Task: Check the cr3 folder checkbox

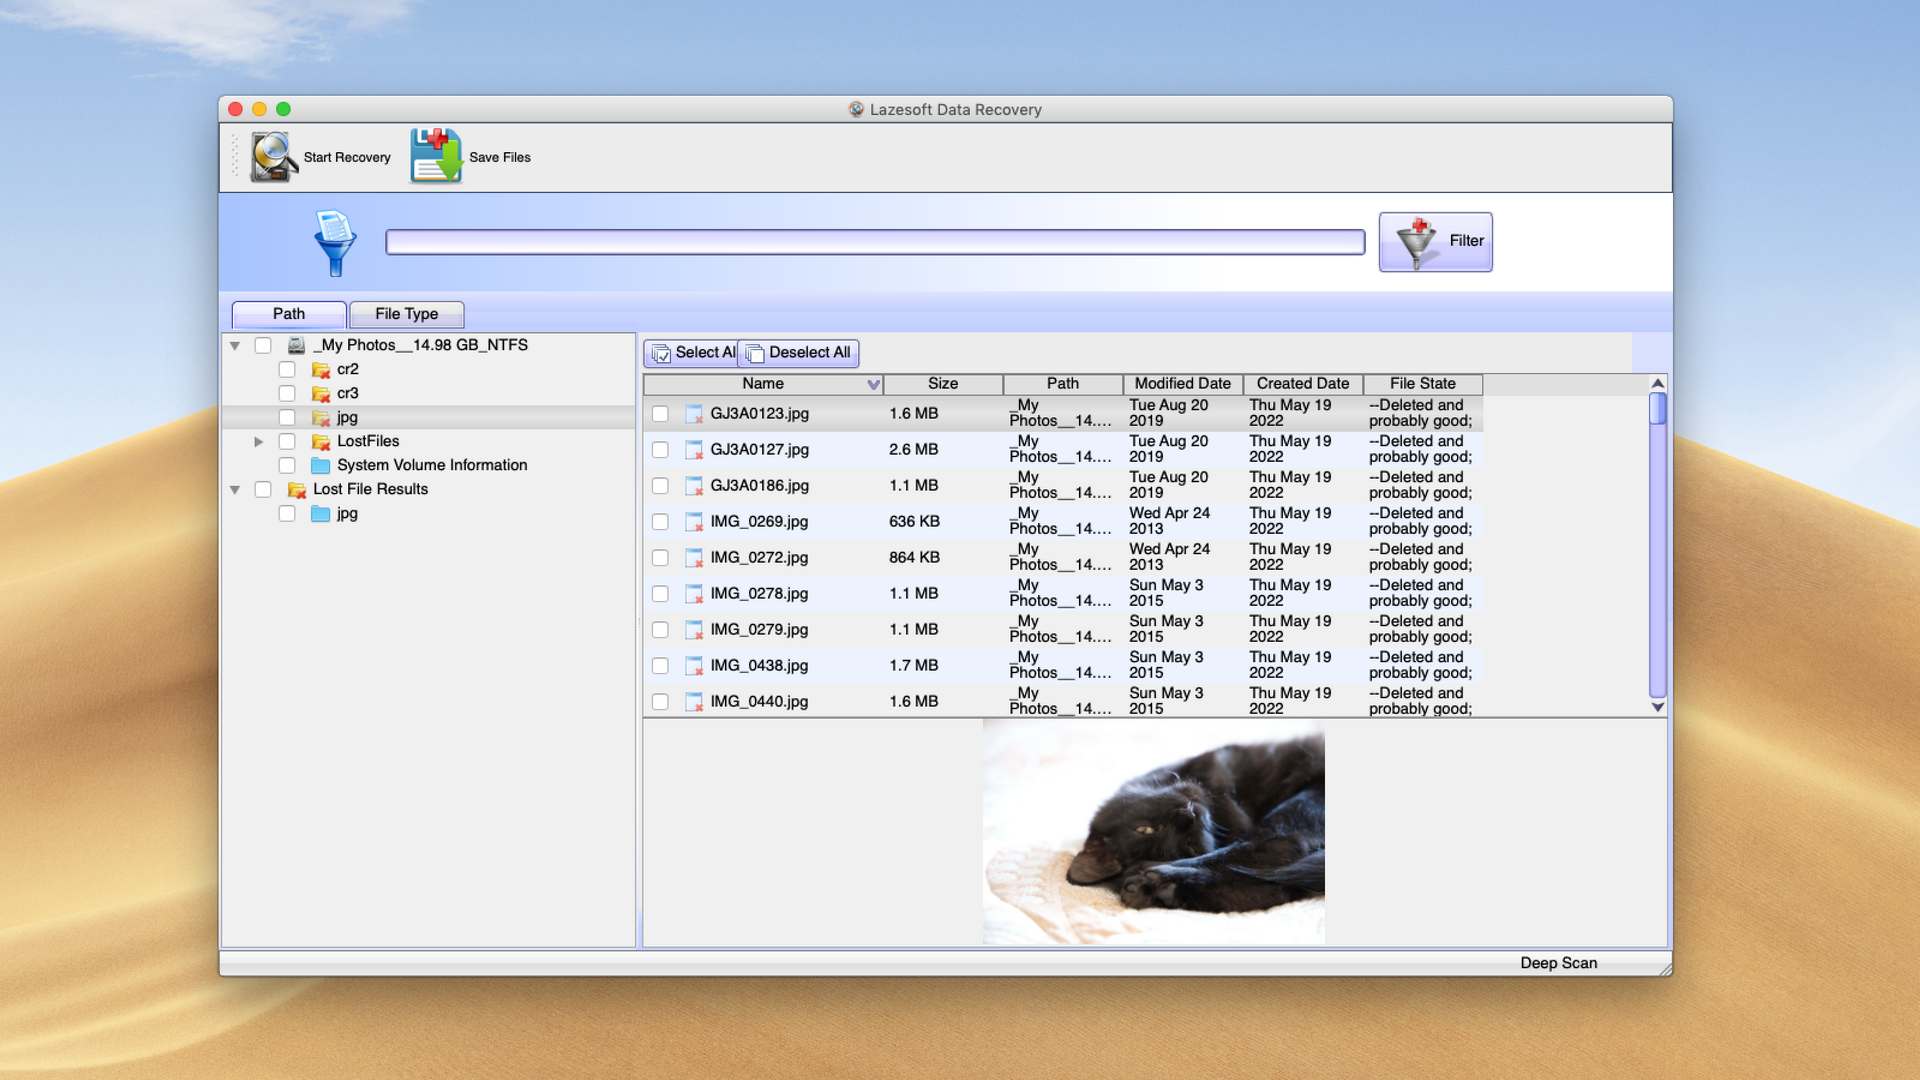Action: point(287,393)
